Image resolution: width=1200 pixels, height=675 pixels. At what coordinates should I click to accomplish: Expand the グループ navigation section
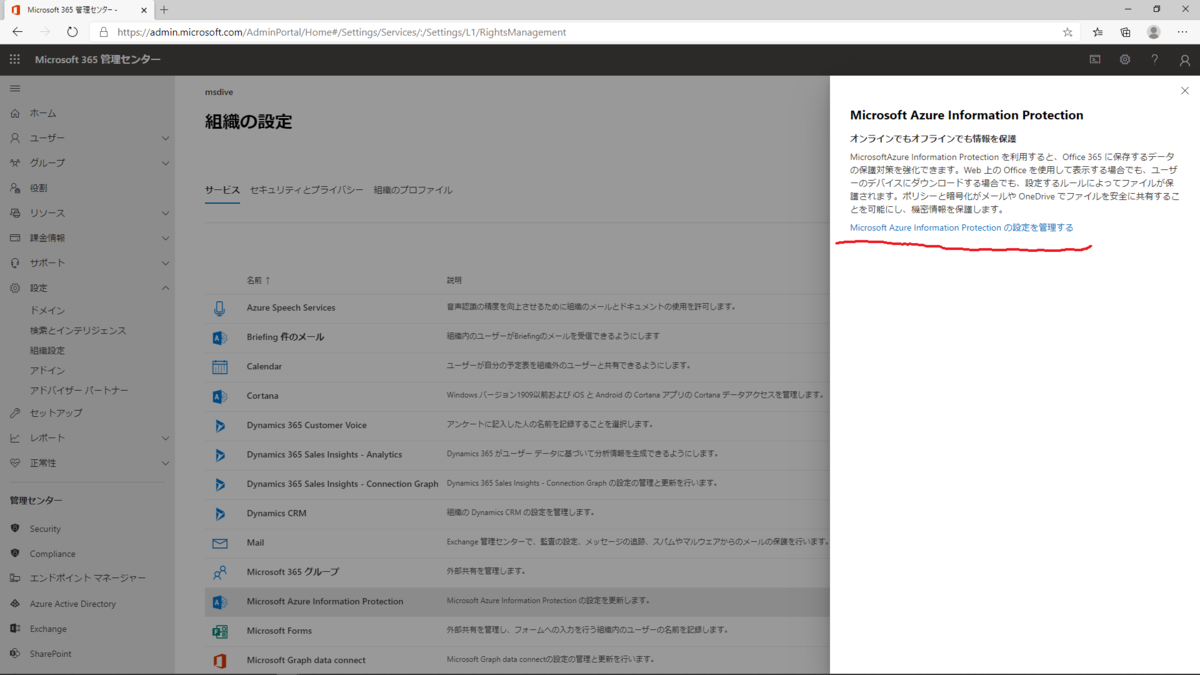165,163
